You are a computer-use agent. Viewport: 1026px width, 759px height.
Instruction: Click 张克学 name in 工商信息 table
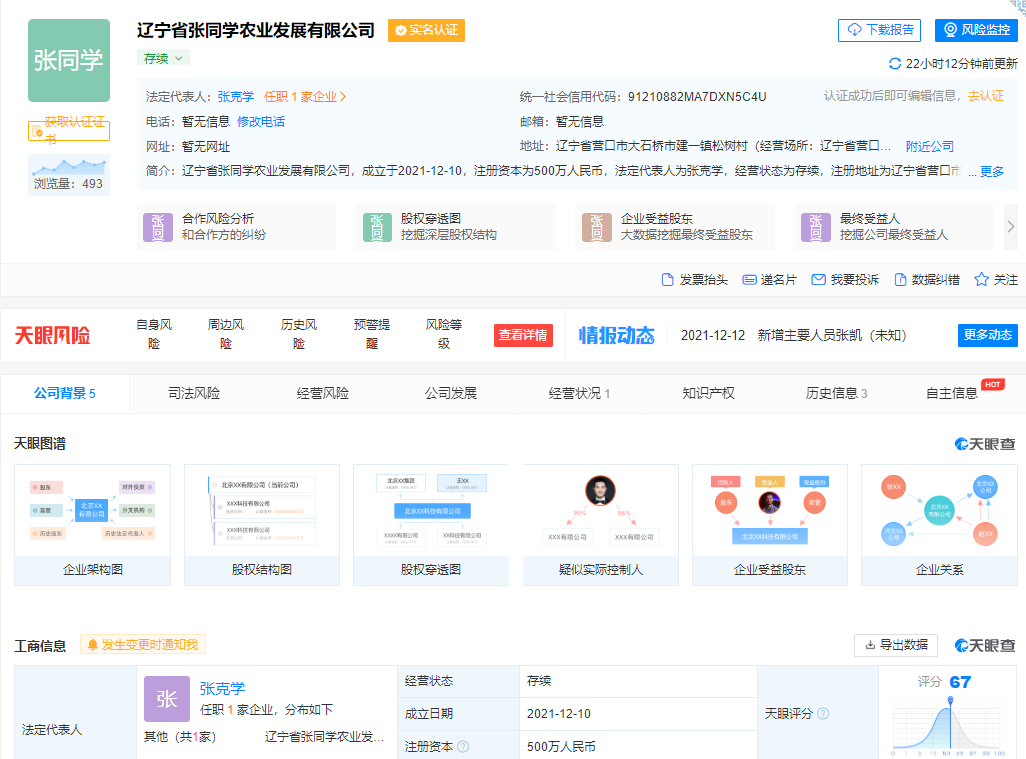click(x=222, y=688)
